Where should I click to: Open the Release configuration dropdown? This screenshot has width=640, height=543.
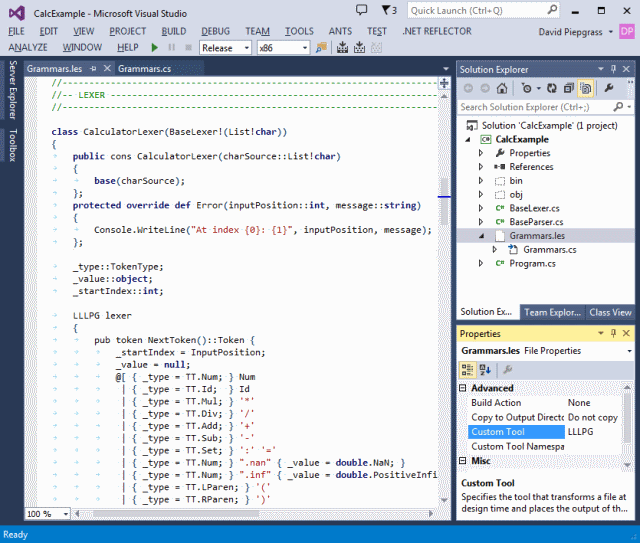point(247,48)
